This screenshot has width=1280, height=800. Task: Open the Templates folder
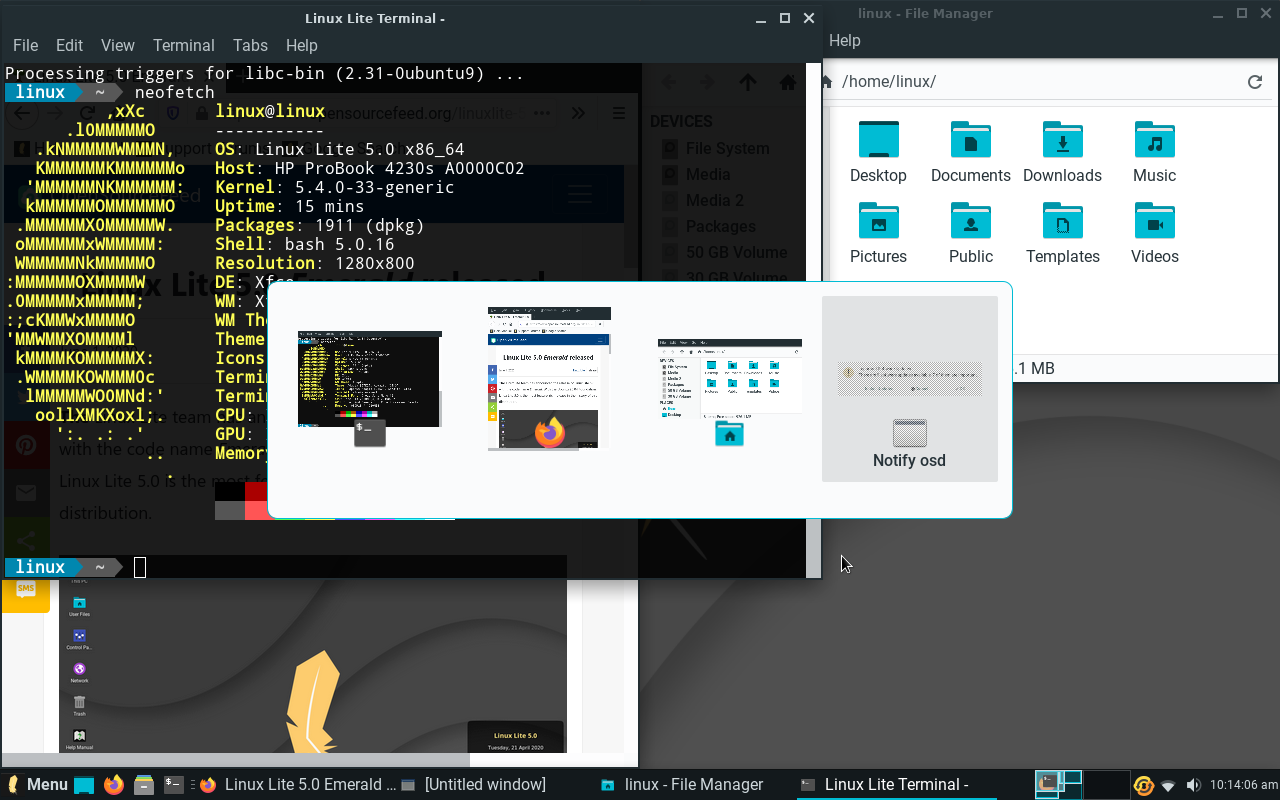tap(1062, 221)
